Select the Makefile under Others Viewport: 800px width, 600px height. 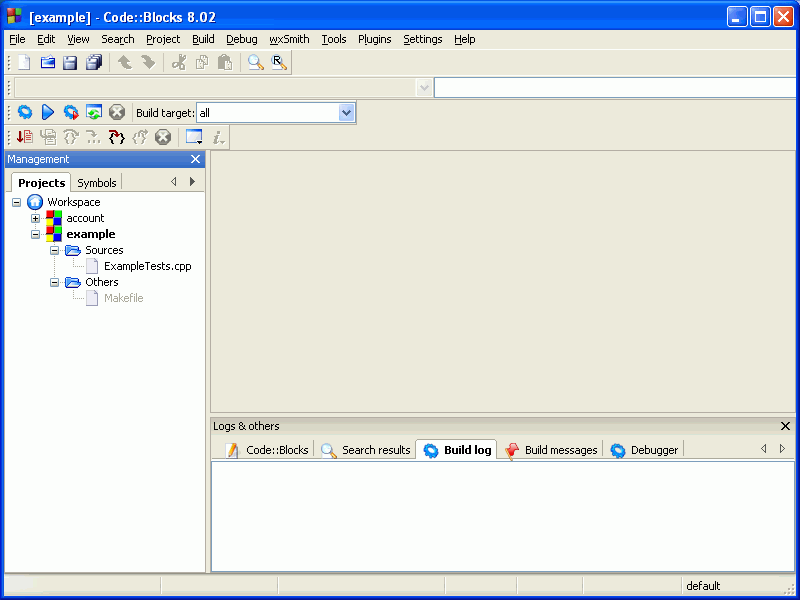pyautogui.click(x=124, y=298)
